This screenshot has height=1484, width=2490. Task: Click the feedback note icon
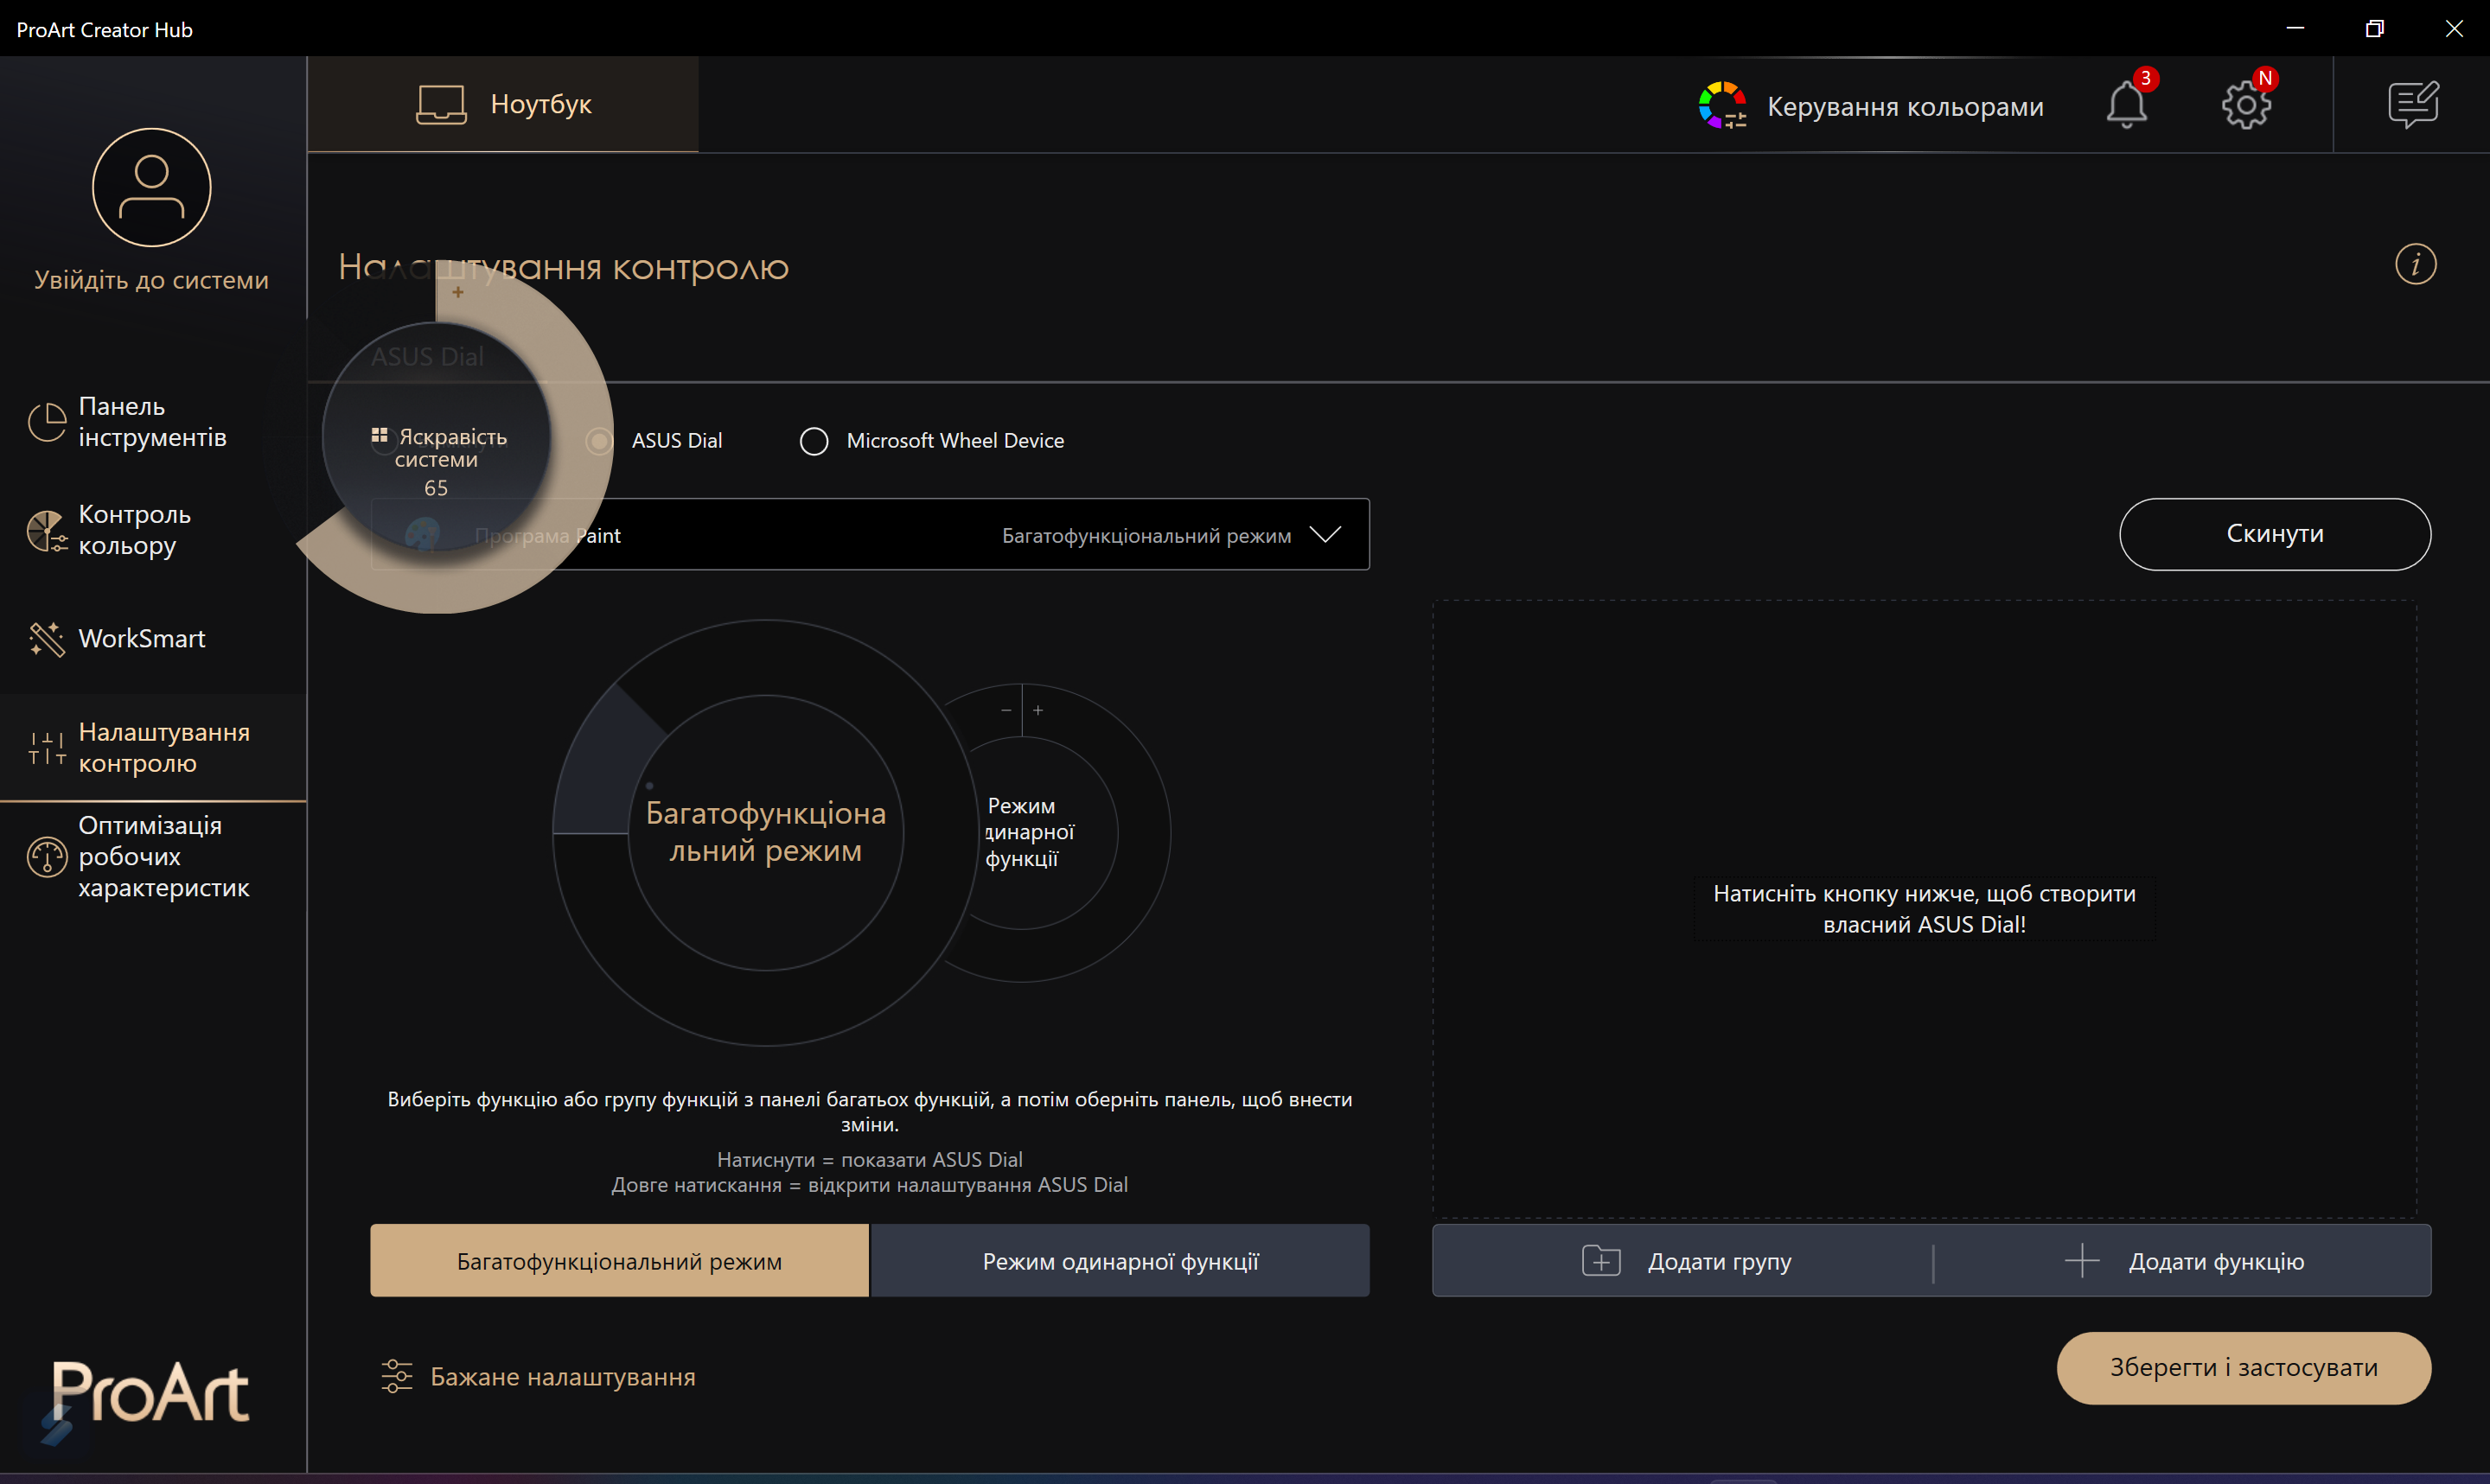[2413, 105]
